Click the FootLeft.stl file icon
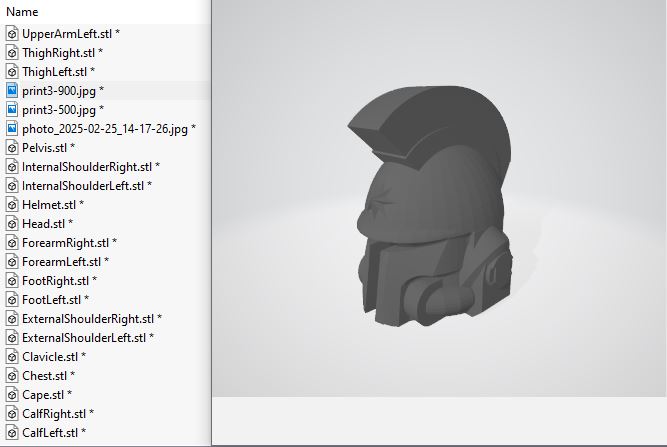The height and width of the screenshot is (447, 667). pos(12,299)
